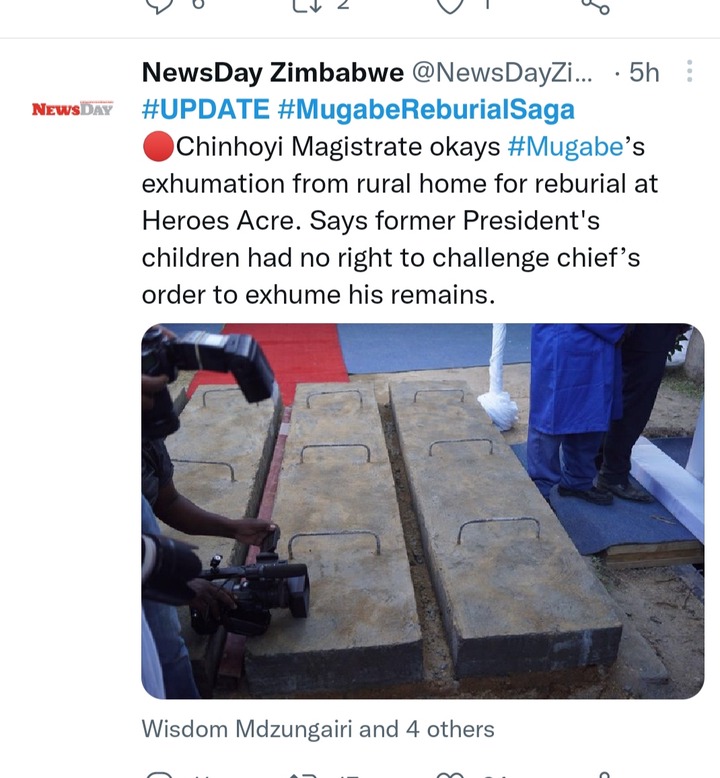Retweet the NewsDay Mugabe tweet
This screenshot has width=720, height=778.
[x=302, y=775]
